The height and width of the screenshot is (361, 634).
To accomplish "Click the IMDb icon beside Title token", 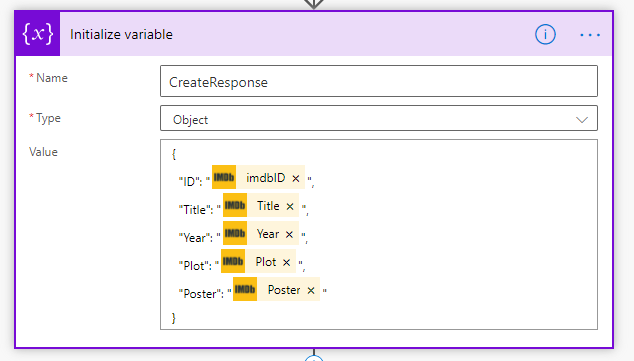I will [235, 205].
